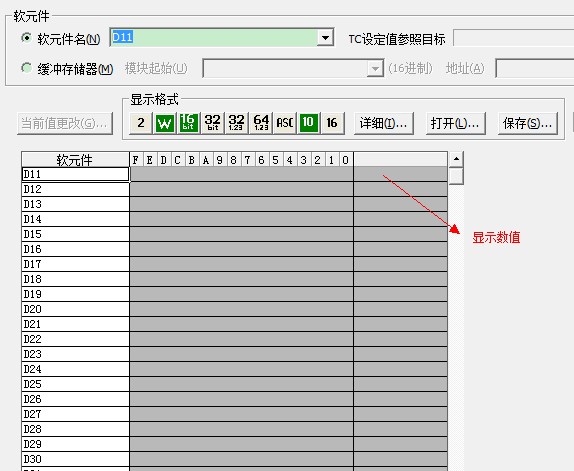Select 32 bit integer display format
This screenshot has height=471, width=574.
coord(212,123)
